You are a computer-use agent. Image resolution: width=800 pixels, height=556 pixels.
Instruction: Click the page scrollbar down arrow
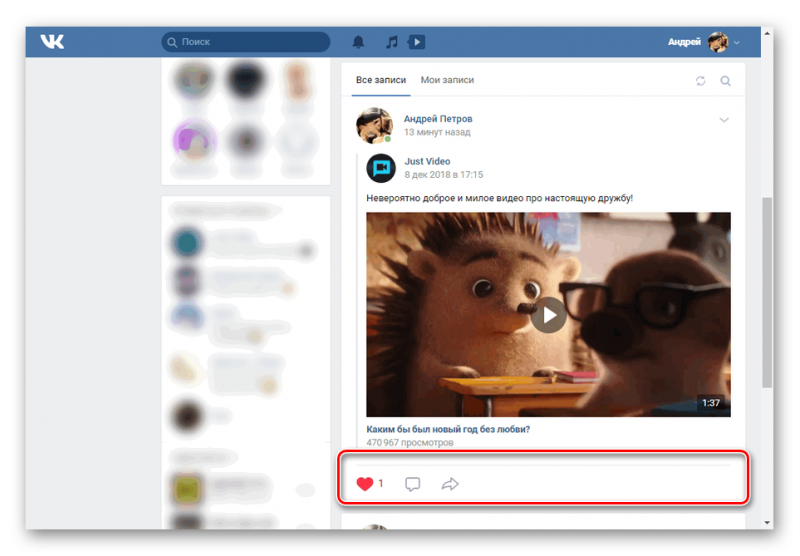(767, 522)
